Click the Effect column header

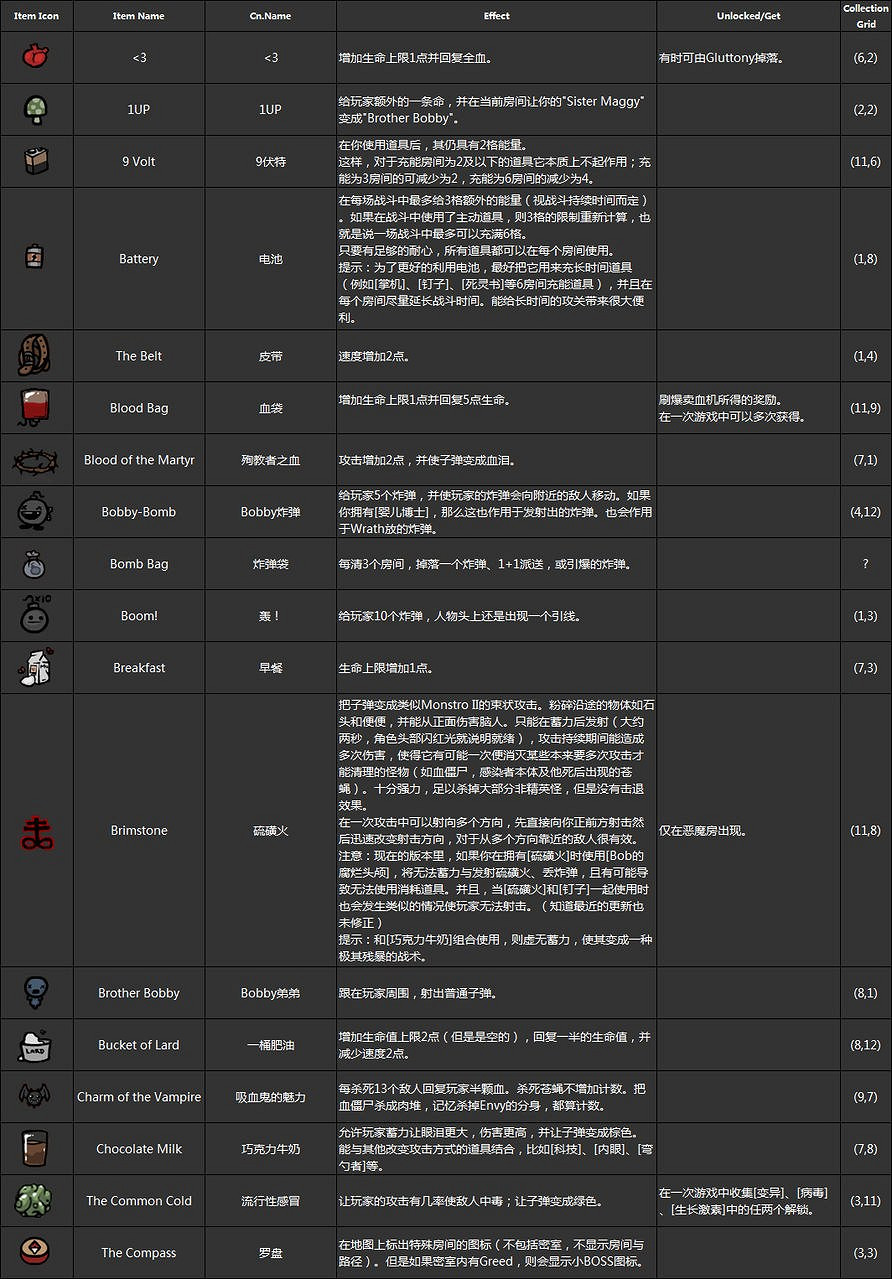pyautogui.click(x=496, y=16)
